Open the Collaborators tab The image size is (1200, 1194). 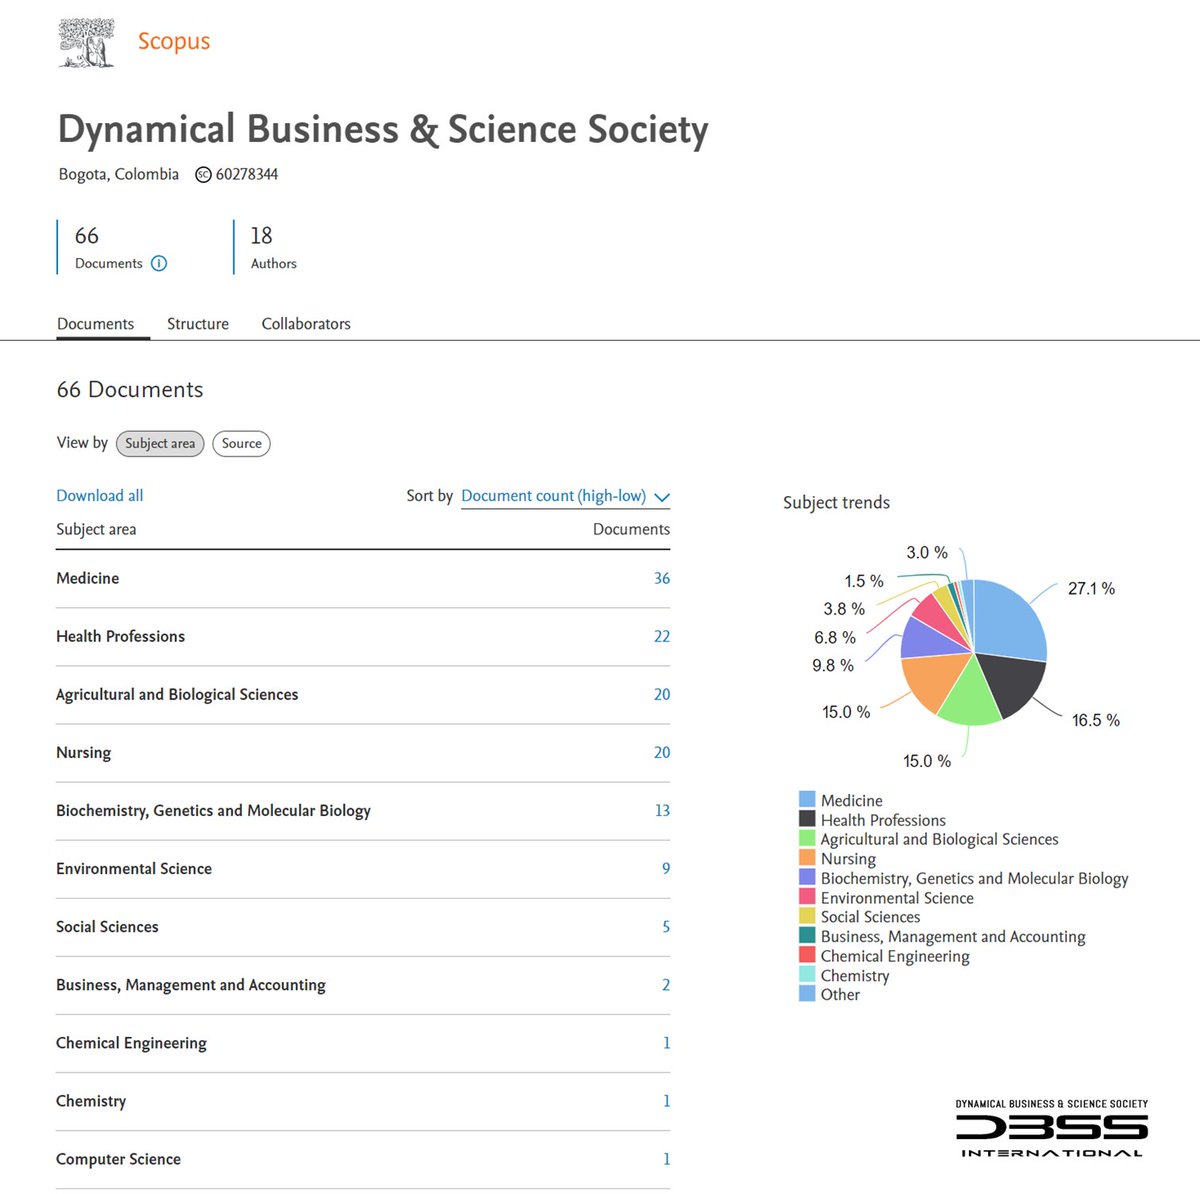[306, 324]
